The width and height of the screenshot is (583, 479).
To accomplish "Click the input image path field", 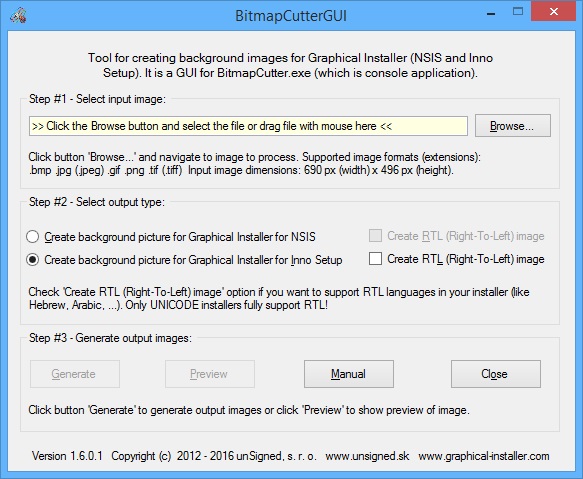I will point(248,126).
